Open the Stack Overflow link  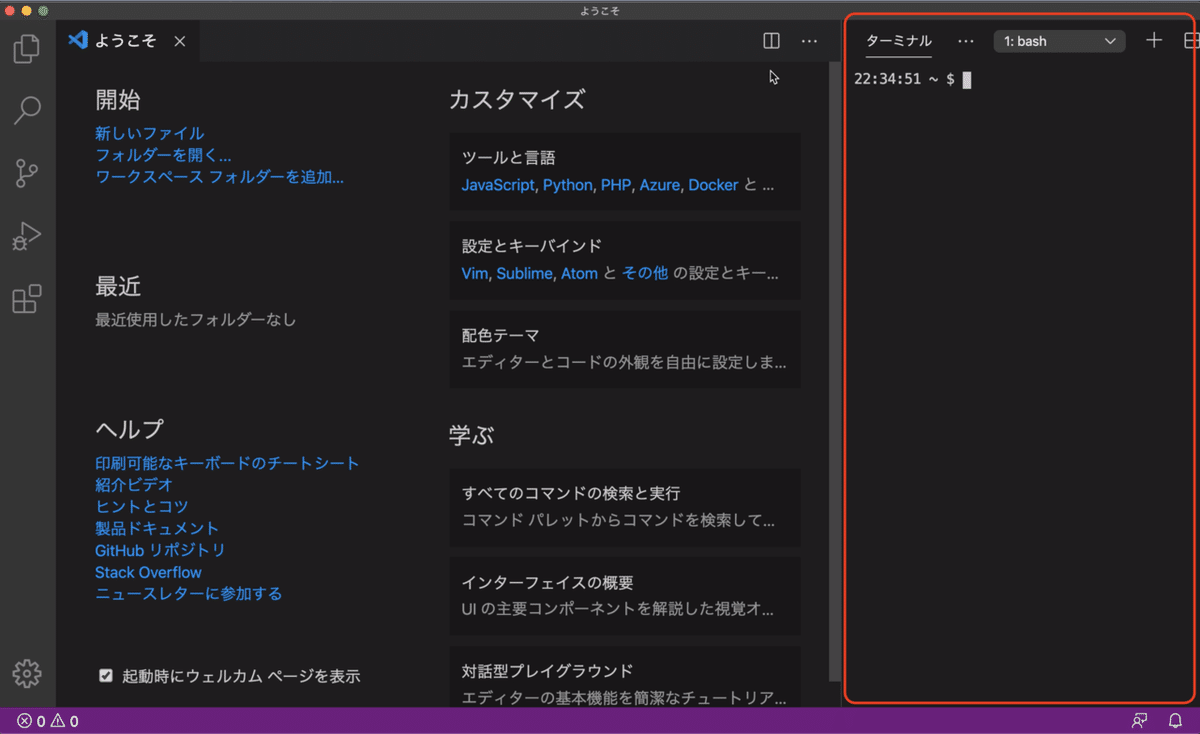[x=148, y=572]
